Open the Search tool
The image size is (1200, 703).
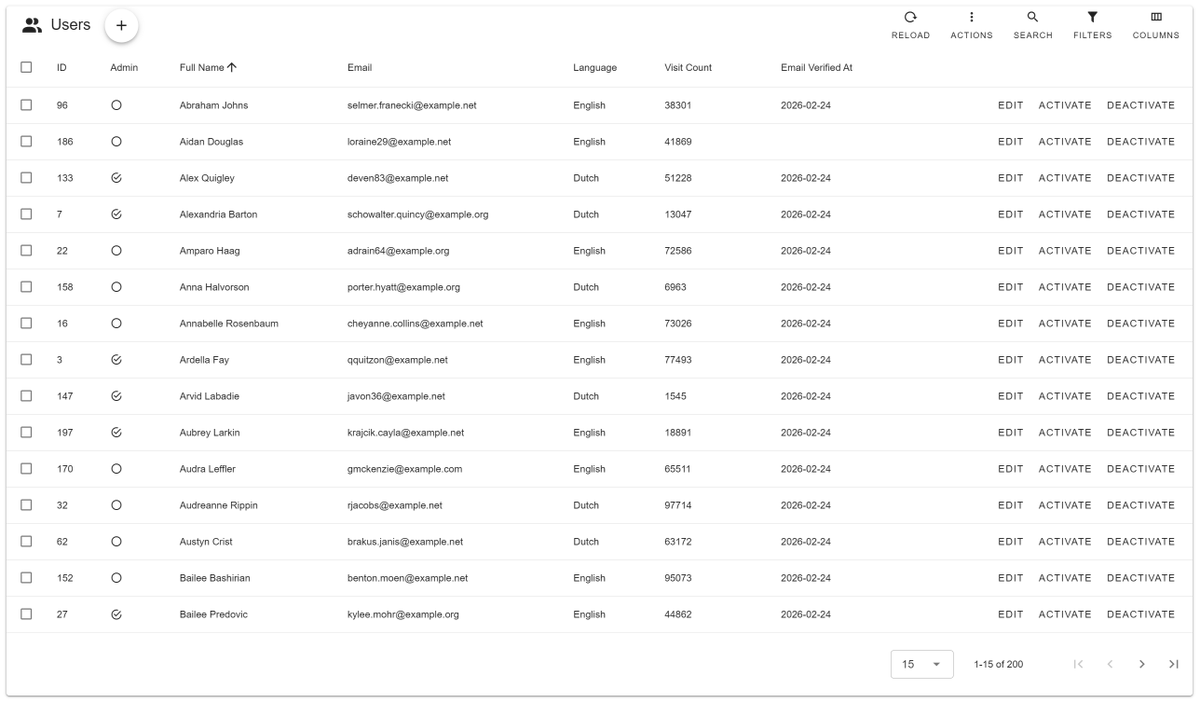1032,26
